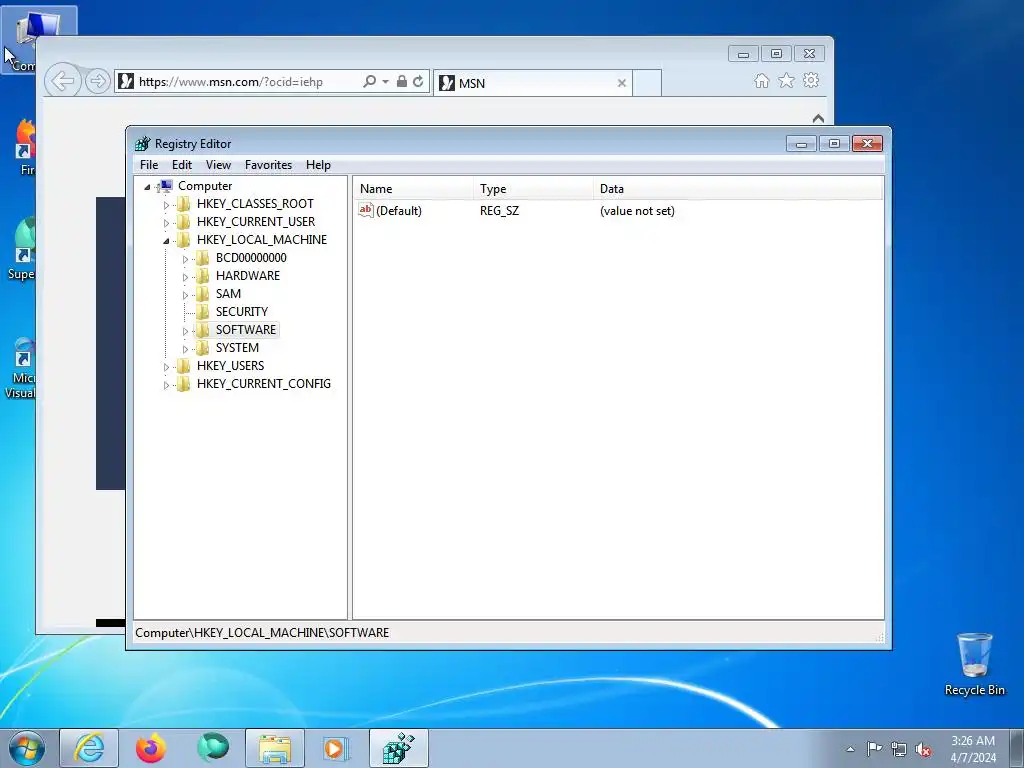Screen dimensions: 1024x768
Task: Click the Home icon in Internet Explorer
Action: click(761, 81)
